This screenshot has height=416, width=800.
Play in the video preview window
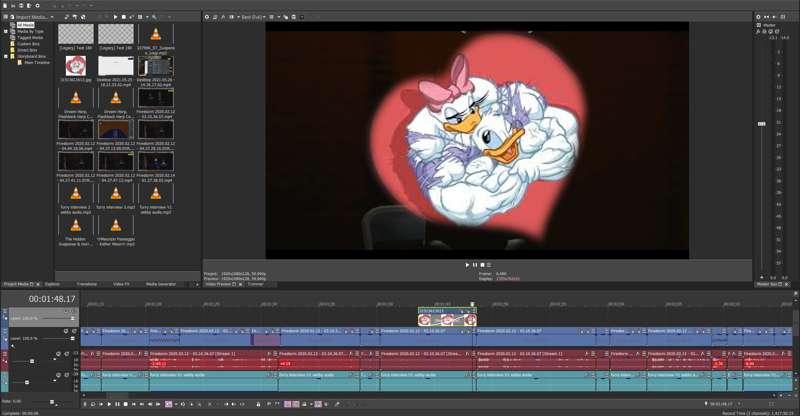tap(467, 265)
